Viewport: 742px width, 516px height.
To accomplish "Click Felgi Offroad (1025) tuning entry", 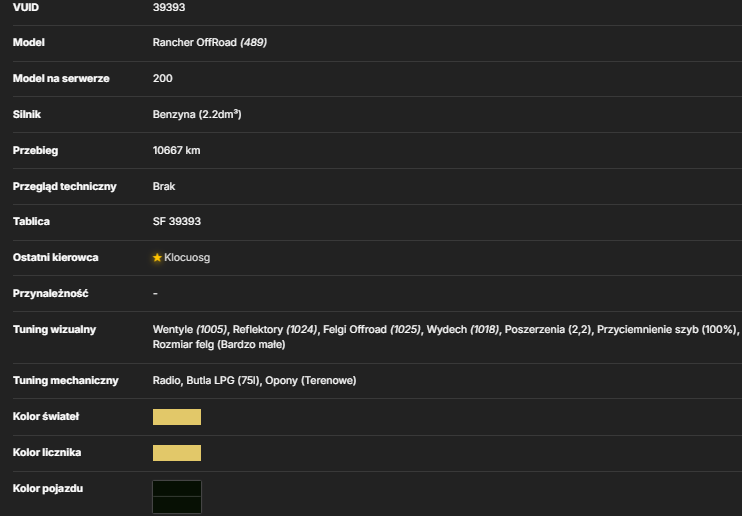I will coord(371,329).
